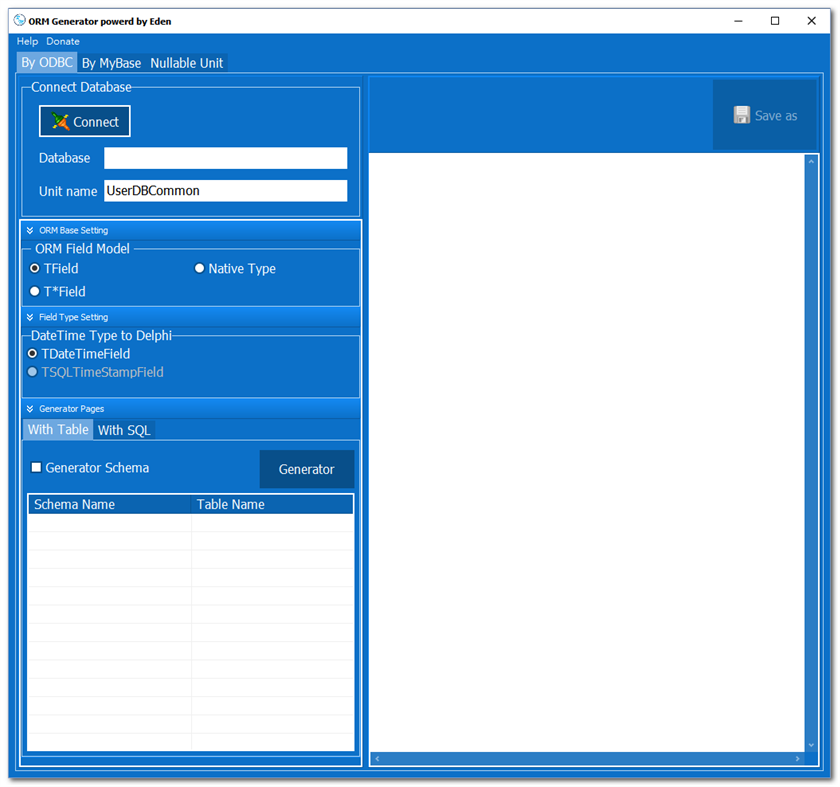840x787 pixels.
Task: Click the ORM Generator app icon in title bar
Action: [19, 20]
